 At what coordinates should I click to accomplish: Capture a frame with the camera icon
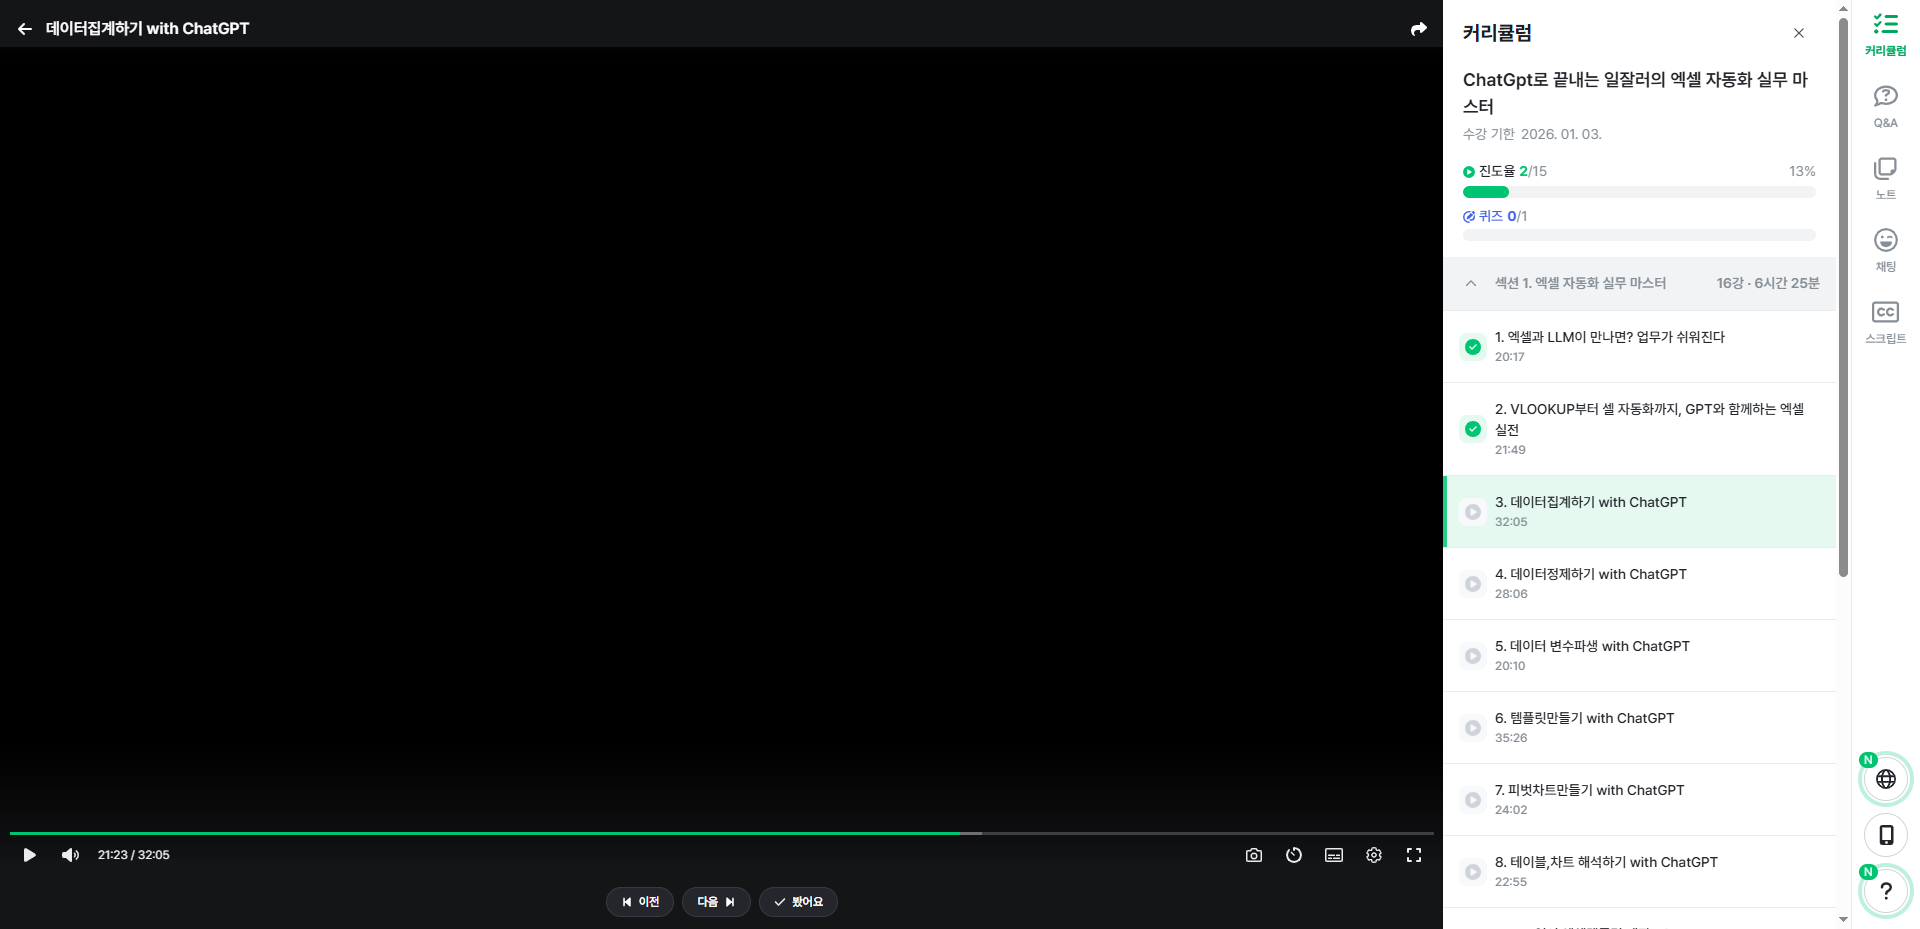[x=1253, y=855]
